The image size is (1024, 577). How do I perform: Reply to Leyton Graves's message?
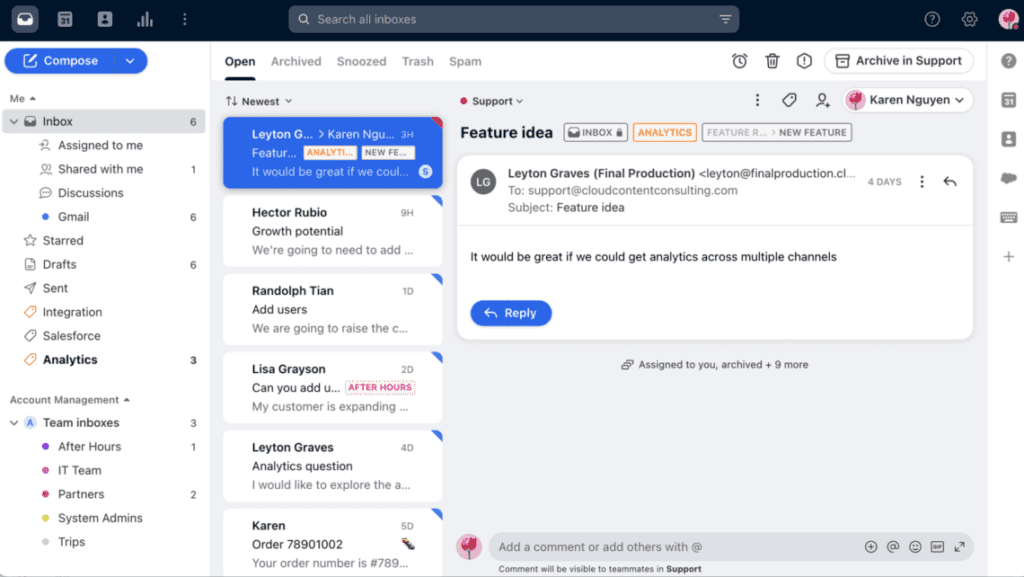point(511,313)
